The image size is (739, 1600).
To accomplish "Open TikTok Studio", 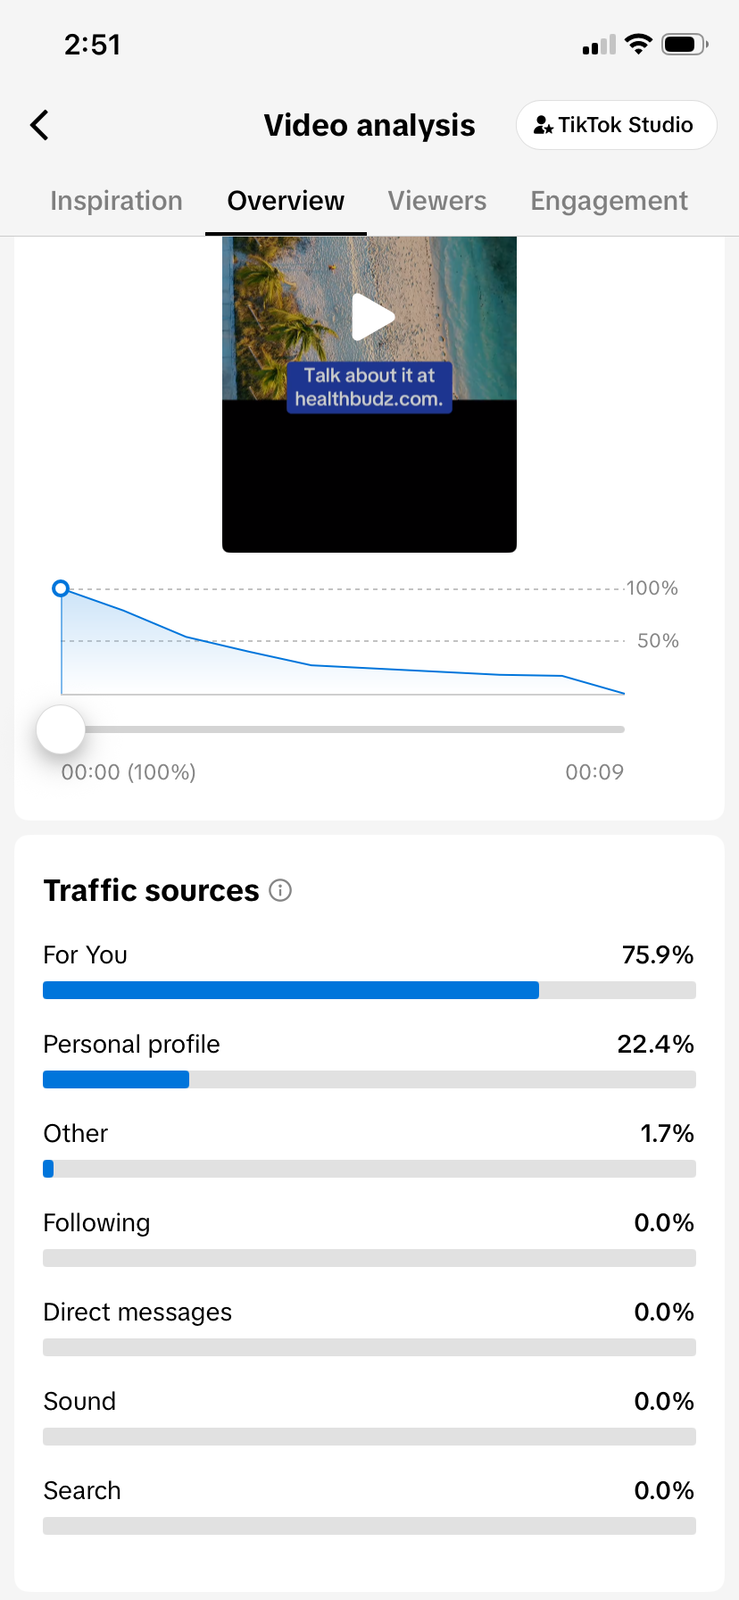I will (x=615, y=125).
